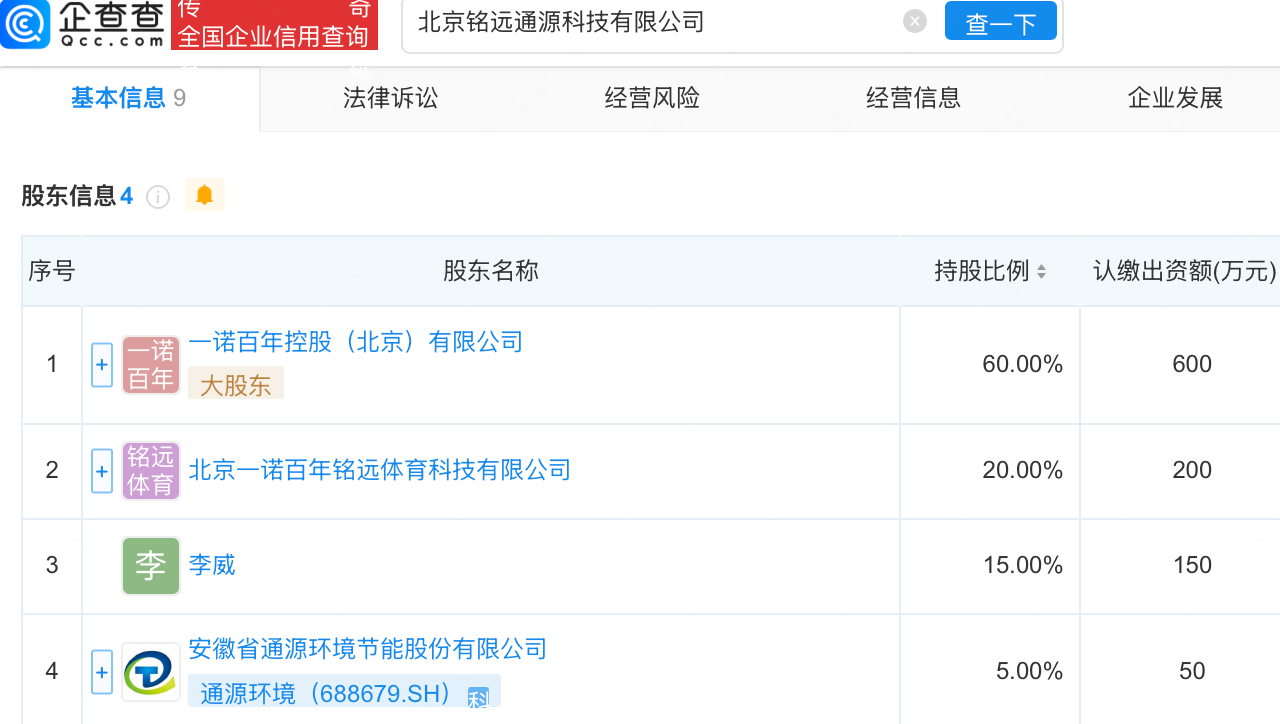Viewport: 1280px width, 724px height.
Task: Click the 铭远体育 company logo
Action: tap(151, 470)
